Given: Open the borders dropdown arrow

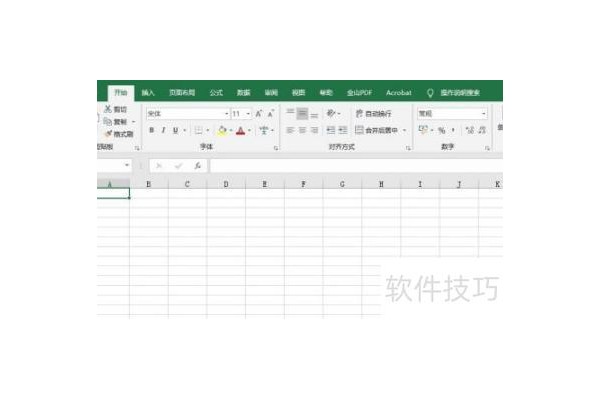Looking at the screenshot, I should tap(208, 130).
